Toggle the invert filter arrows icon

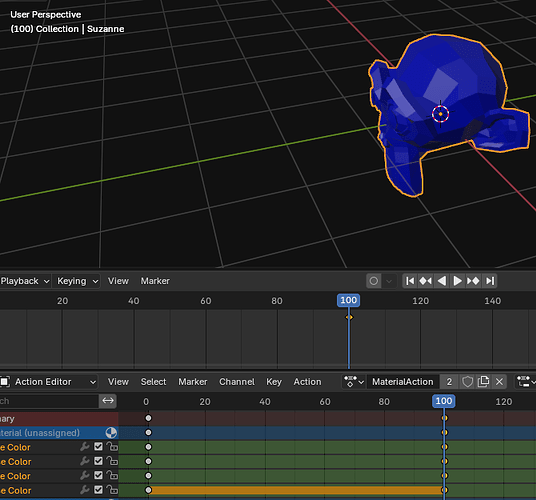coord(108,401)
